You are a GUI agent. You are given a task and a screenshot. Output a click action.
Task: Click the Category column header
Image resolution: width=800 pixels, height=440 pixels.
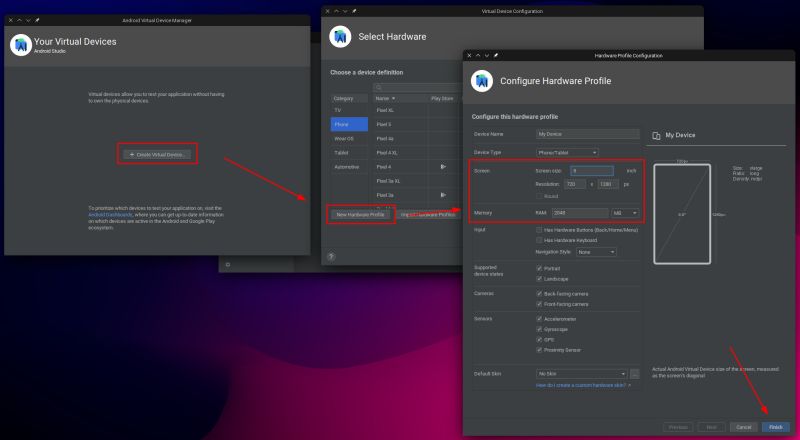coord(349,98)
